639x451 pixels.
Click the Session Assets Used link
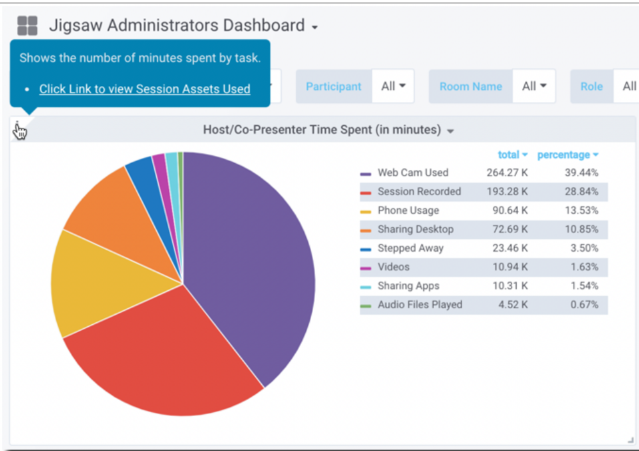coord(144,89)
